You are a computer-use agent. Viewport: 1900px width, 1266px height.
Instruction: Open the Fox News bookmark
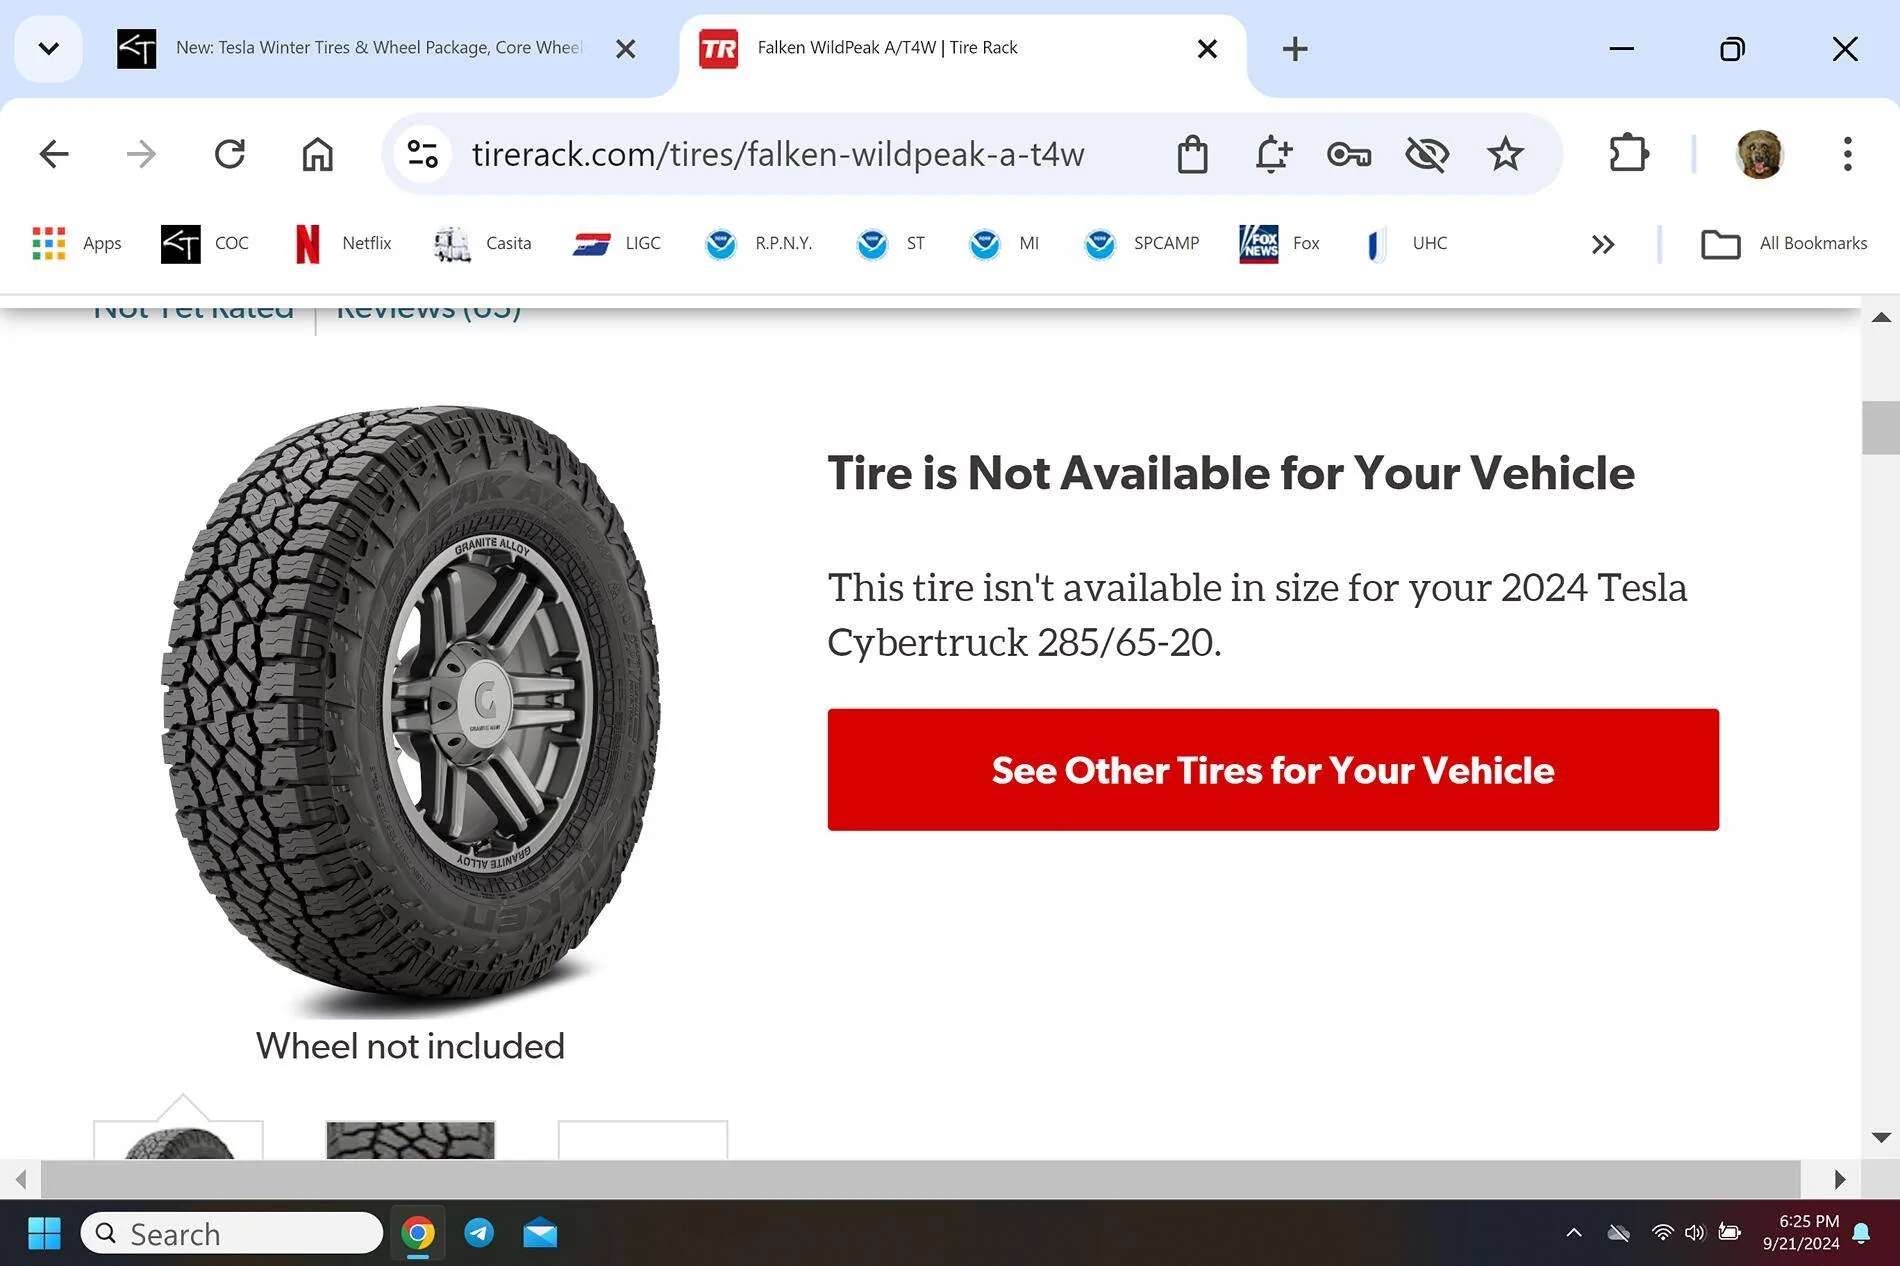pyautogui.click(x=1279, y=243)
